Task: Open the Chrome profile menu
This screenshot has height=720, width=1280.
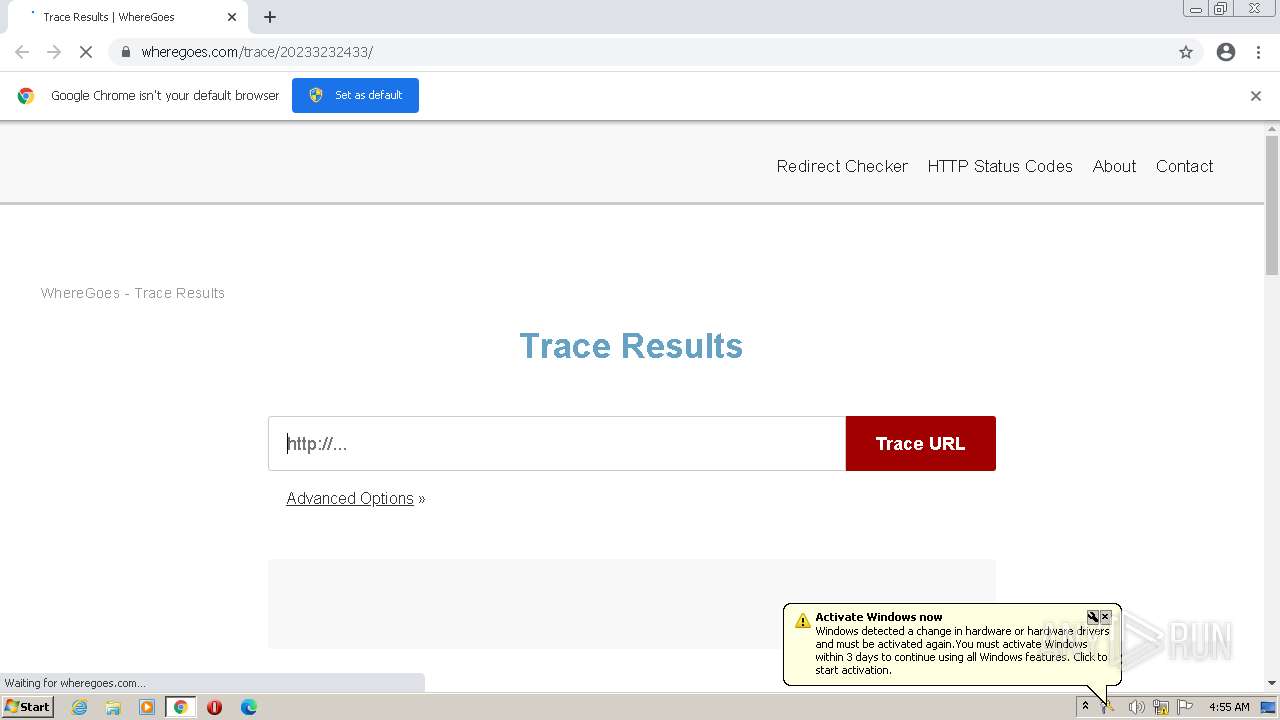Action: point(1226,52)
